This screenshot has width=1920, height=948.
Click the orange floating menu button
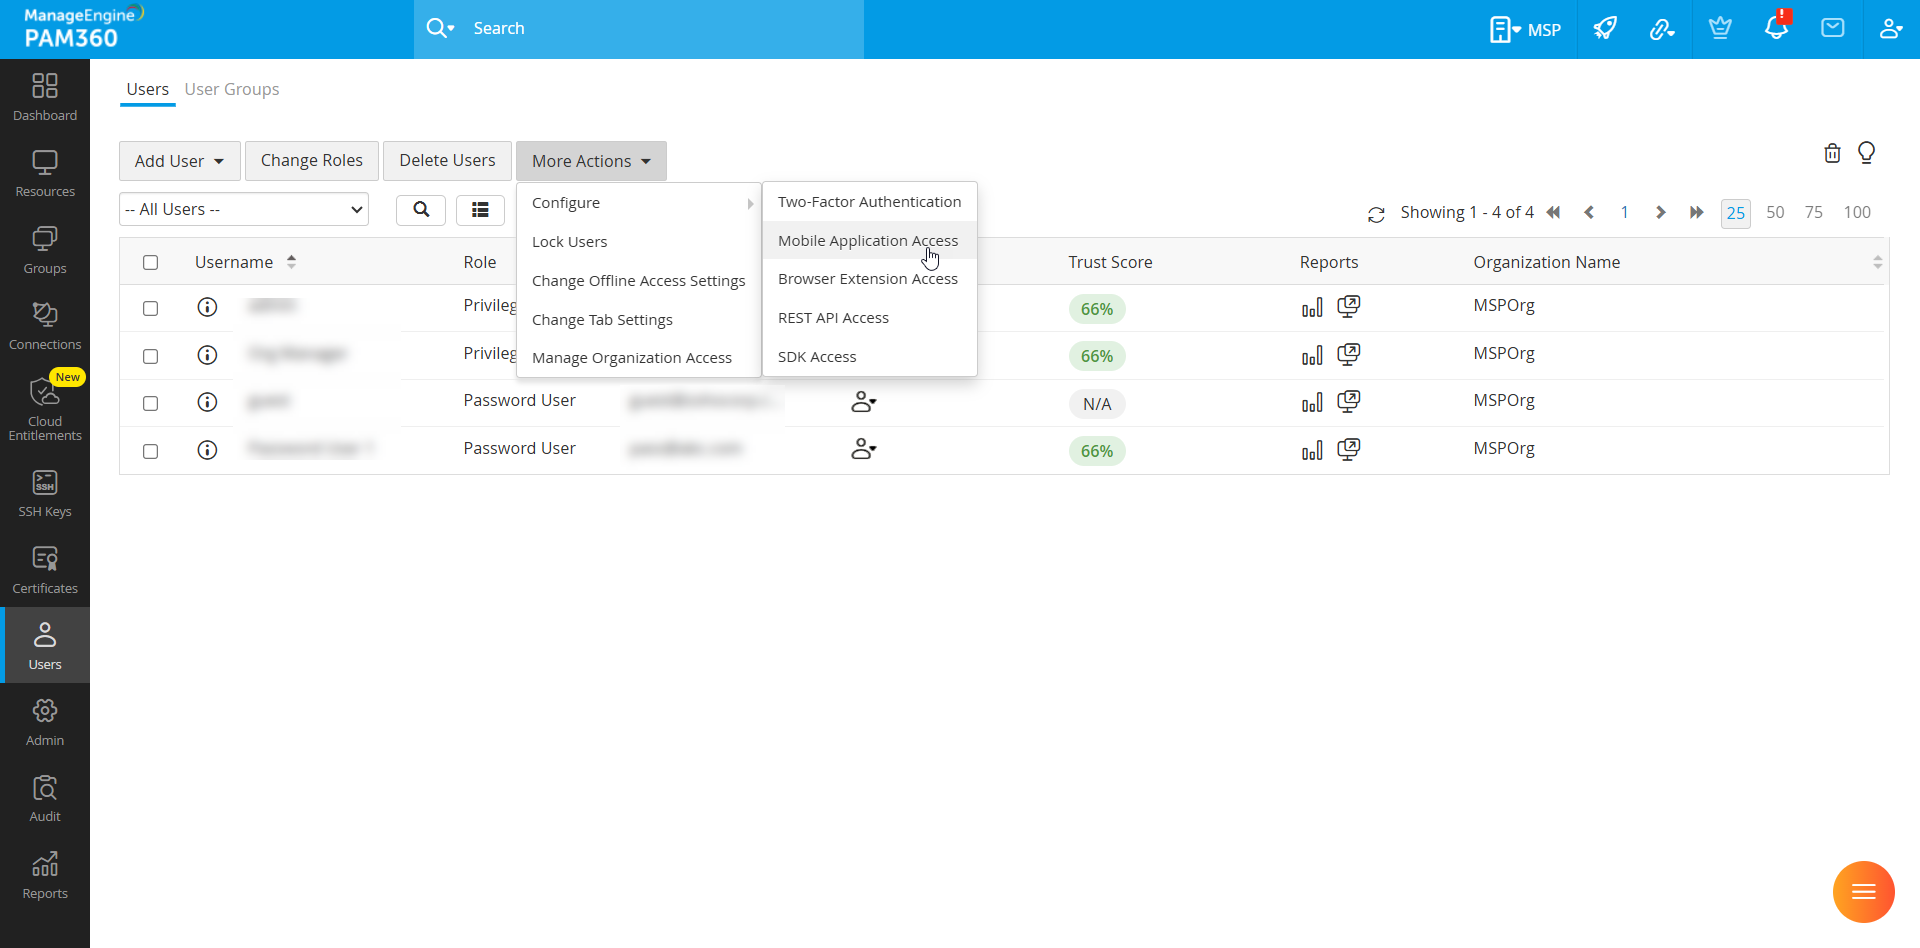(1863, 892)
